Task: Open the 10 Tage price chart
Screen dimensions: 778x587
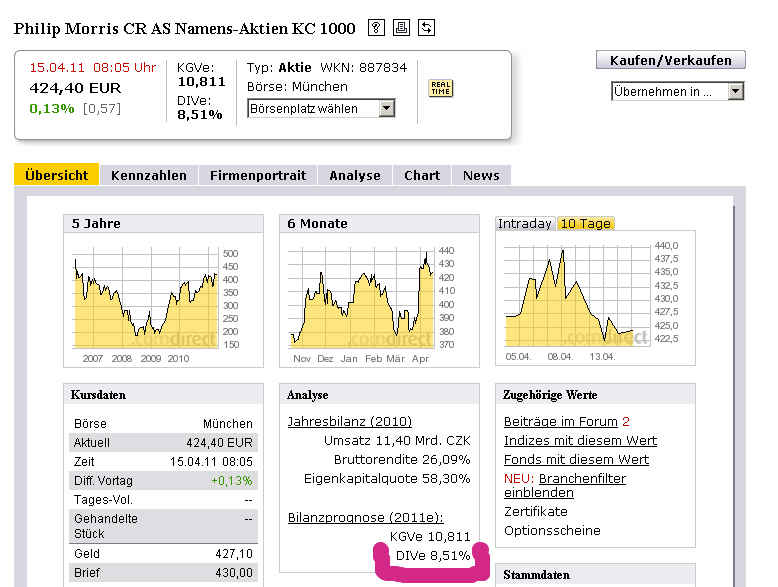Action: click(x=590, y=298)
